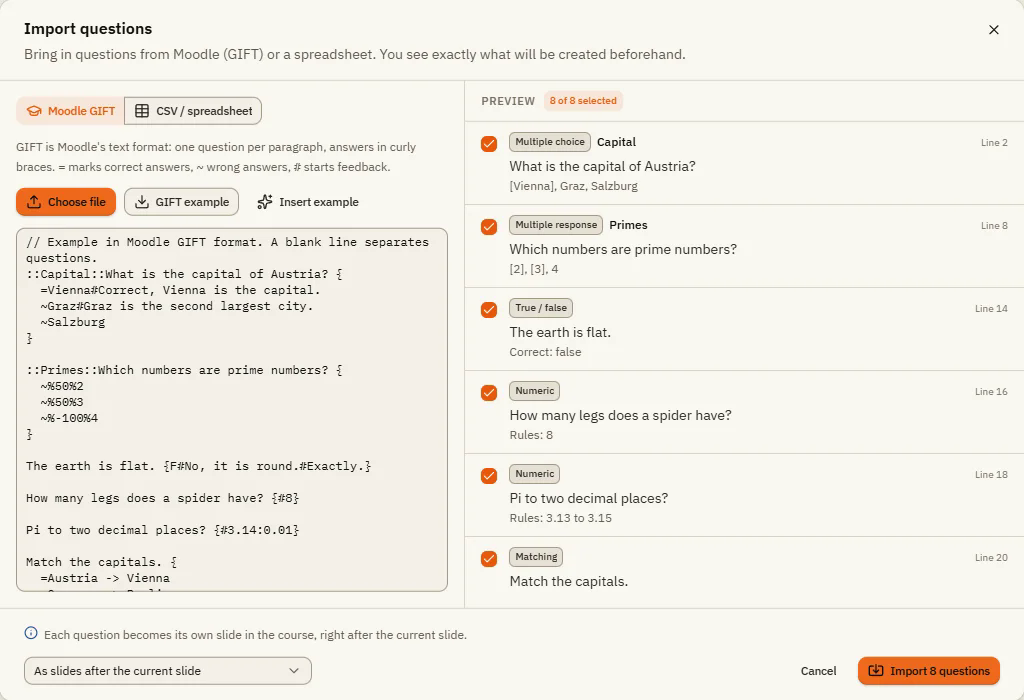Uncheck the spider legs question checkbox
1024x700 pixels.
coord(488,392)
